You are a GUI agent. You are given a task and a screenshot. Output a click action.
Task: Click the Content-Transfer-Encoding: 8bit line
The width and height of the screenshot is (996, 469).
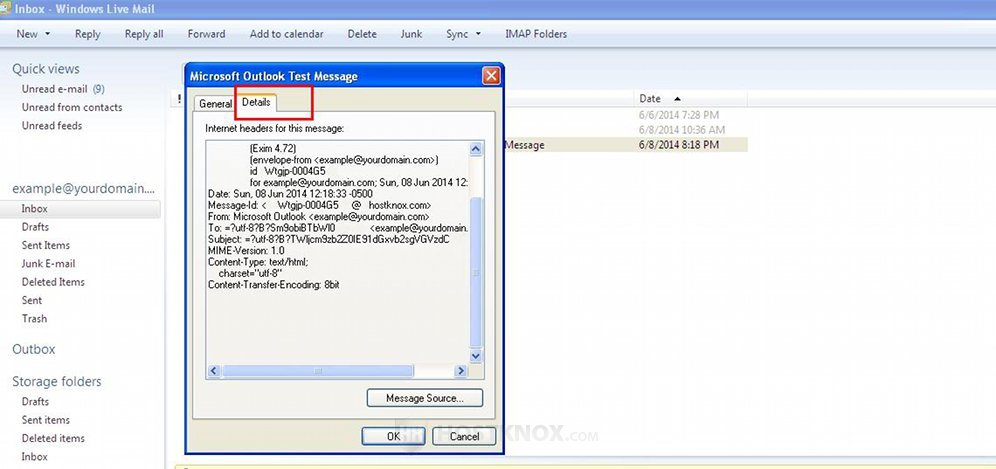click(274, 285)
